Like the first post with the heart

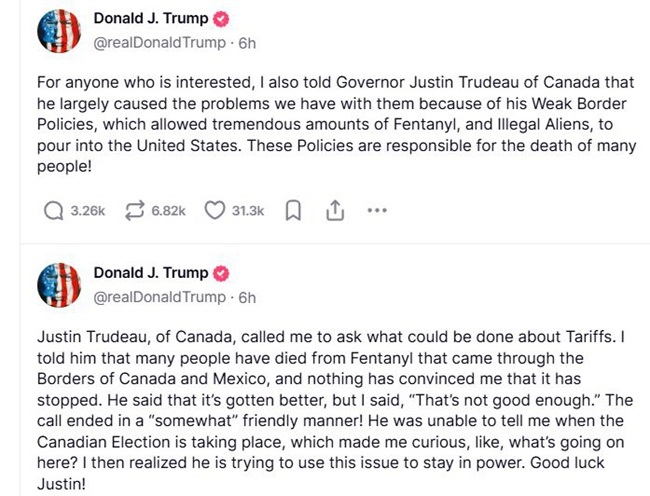(213, 211)
